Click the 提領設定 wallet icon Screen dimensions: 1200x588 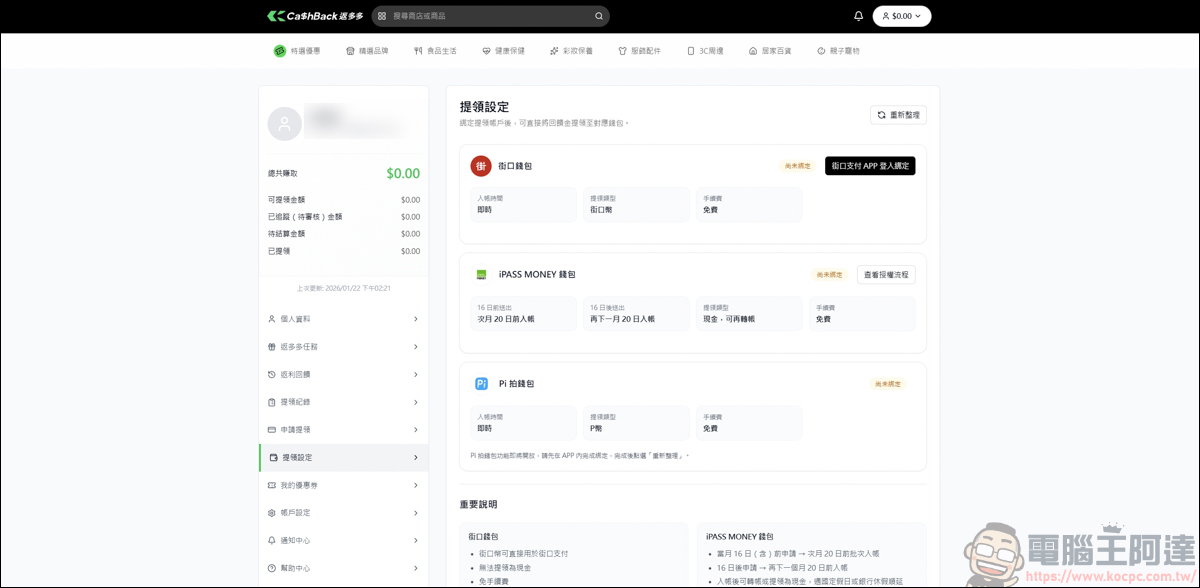pyautogui.click(x=274, y=457)
